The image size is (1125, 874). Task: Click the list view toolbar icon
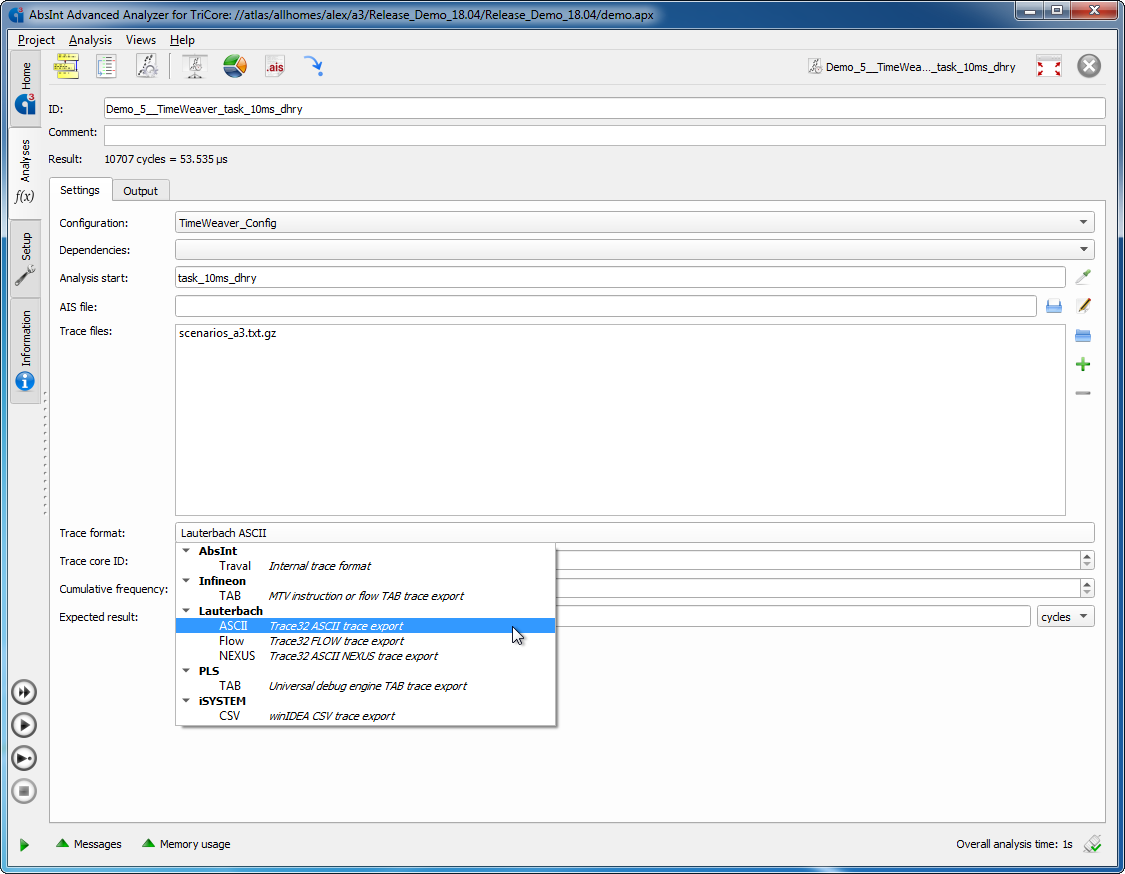point(106,66)
